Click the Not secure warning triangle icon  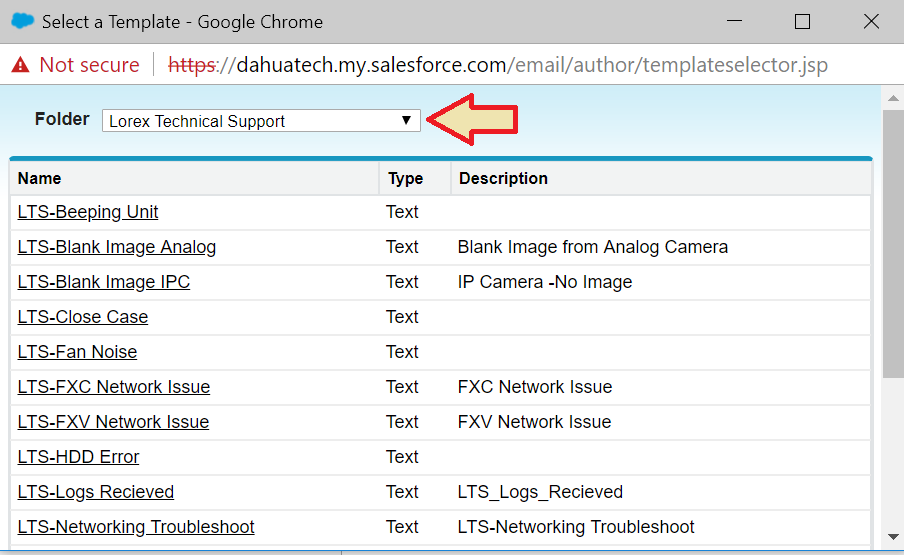pyautogui.click(x=20, y=65)
